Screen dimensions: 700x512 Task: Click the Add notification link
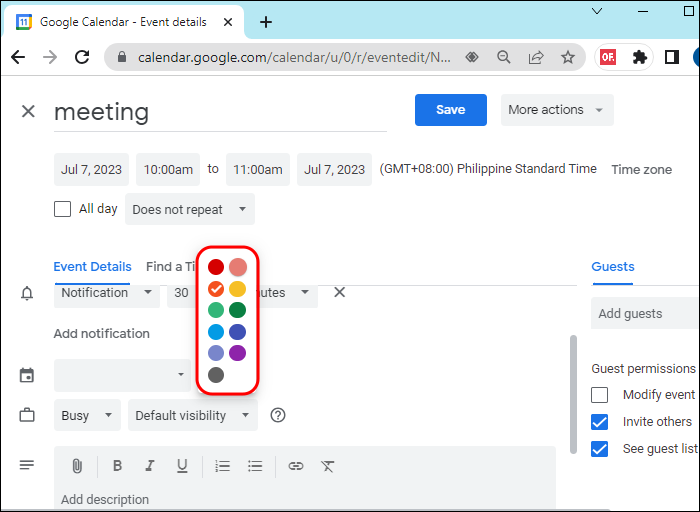click(101, 334)
